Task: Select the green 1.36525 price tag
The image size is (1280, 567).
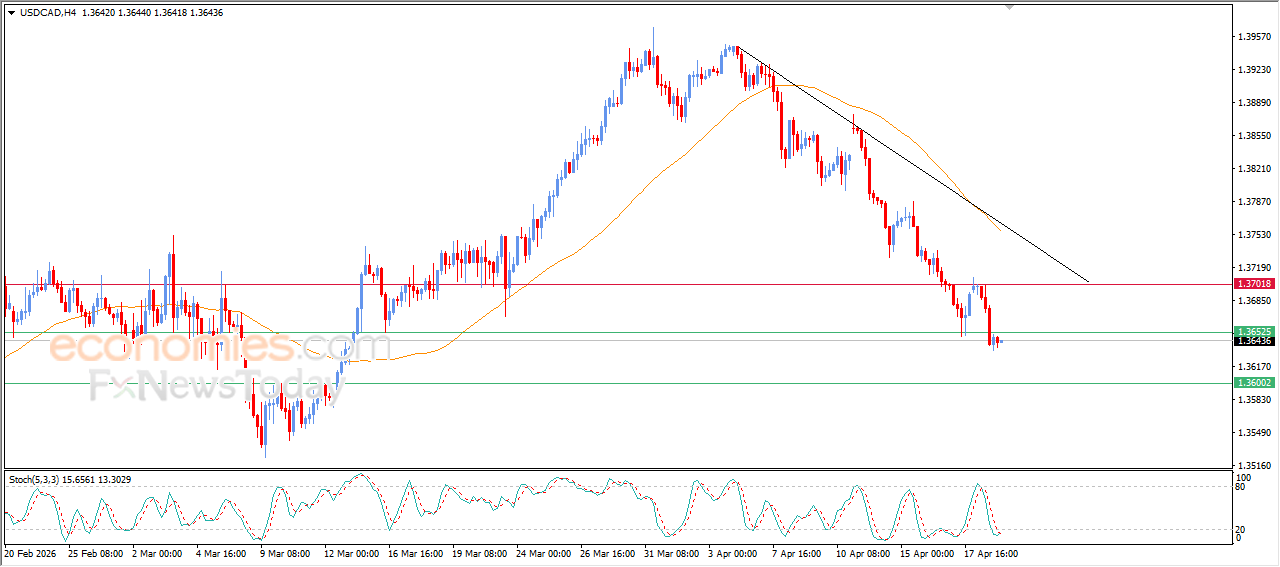Action: point(1253,331)
